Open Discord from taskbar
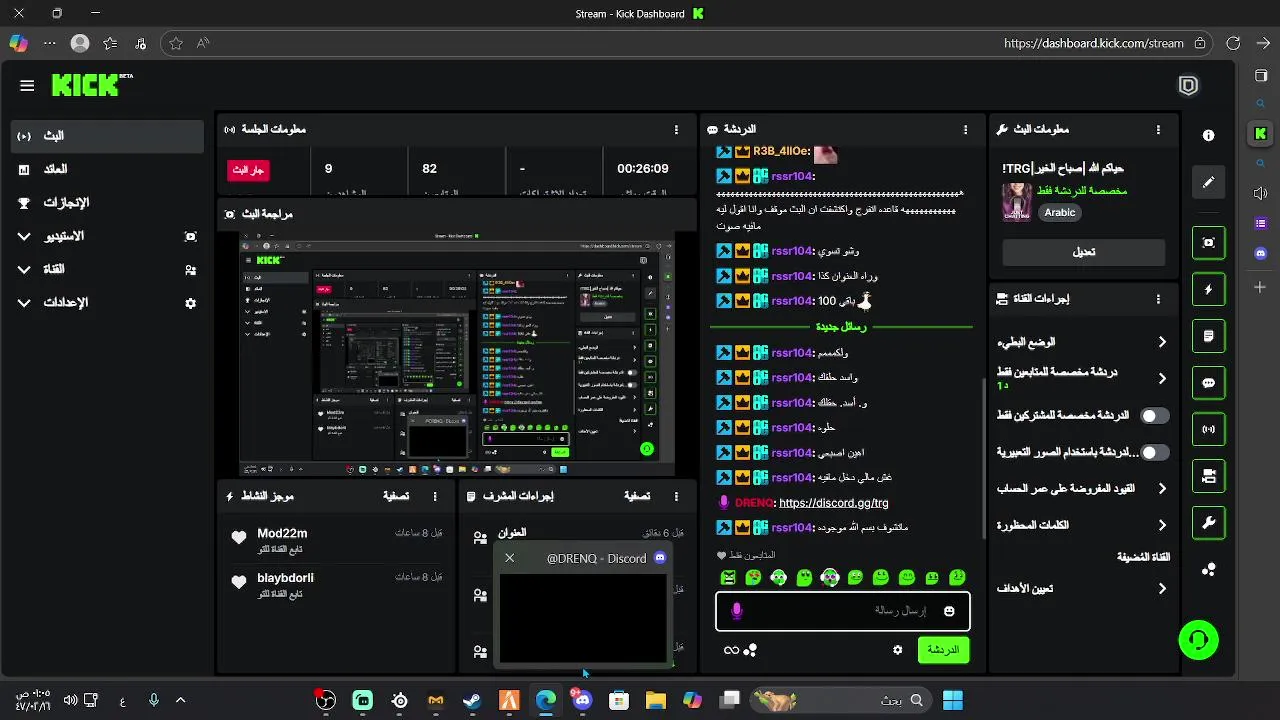The width and height of the screenshot is (1280, 720). 582,701
